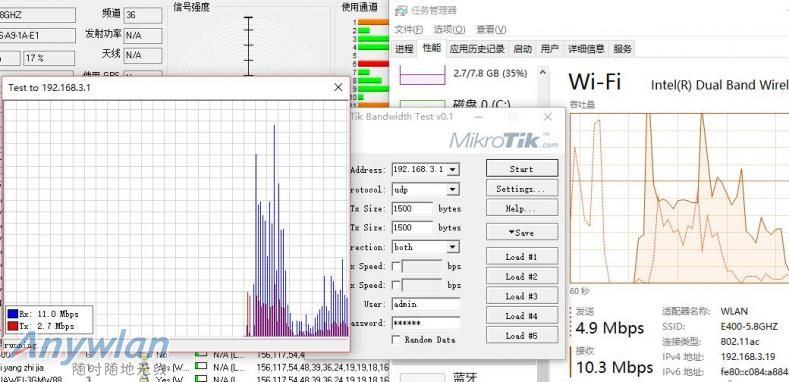Click the 17 % value field
789x382 pixels.
point(49,58)
